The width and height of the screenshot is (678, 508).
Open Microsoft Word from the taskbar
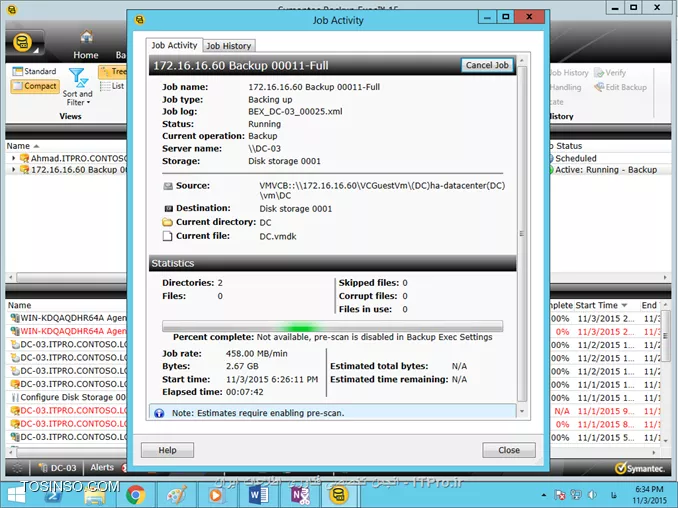pyautogui.click(x=258, y=495)
